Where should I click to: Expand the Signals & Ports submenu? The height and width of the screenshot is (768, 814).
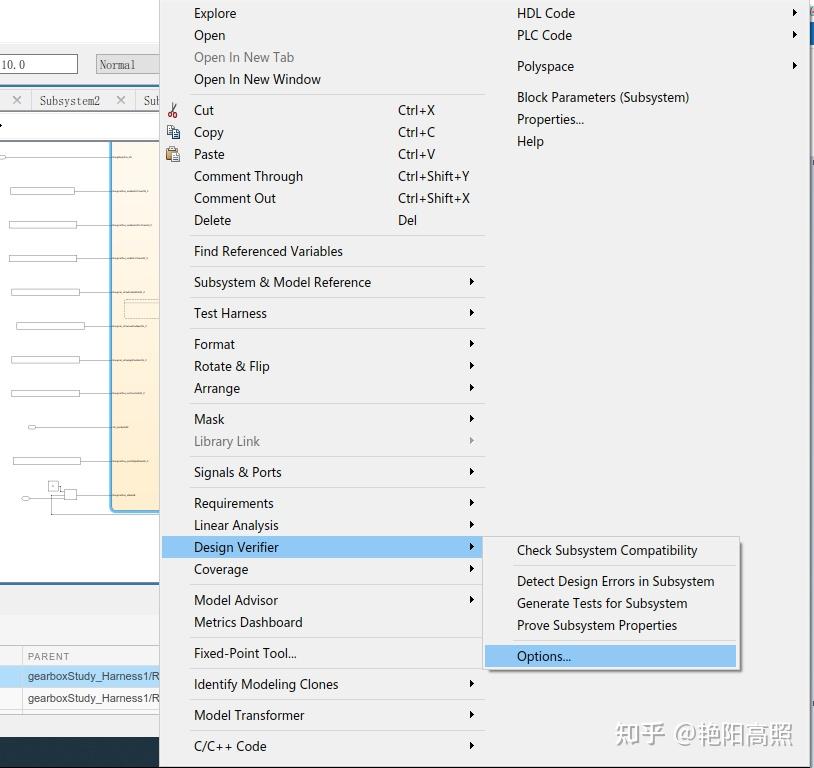tap(471, 472)
